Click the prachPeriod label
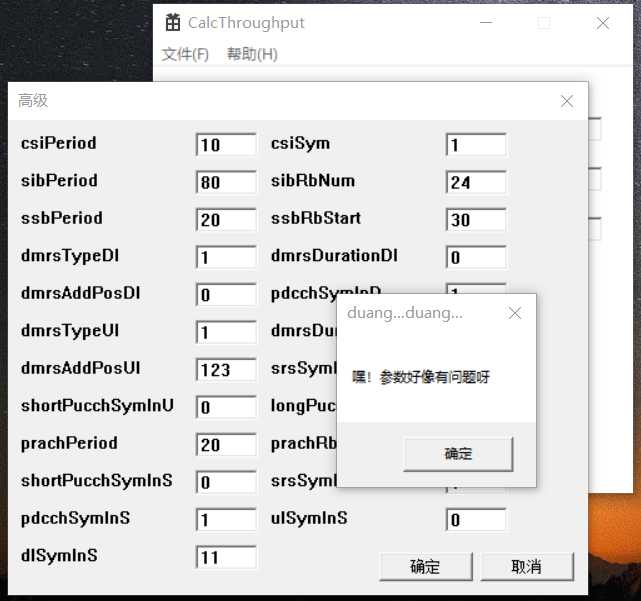The width and height of the screenshot is (641, 601). [69, 443]
